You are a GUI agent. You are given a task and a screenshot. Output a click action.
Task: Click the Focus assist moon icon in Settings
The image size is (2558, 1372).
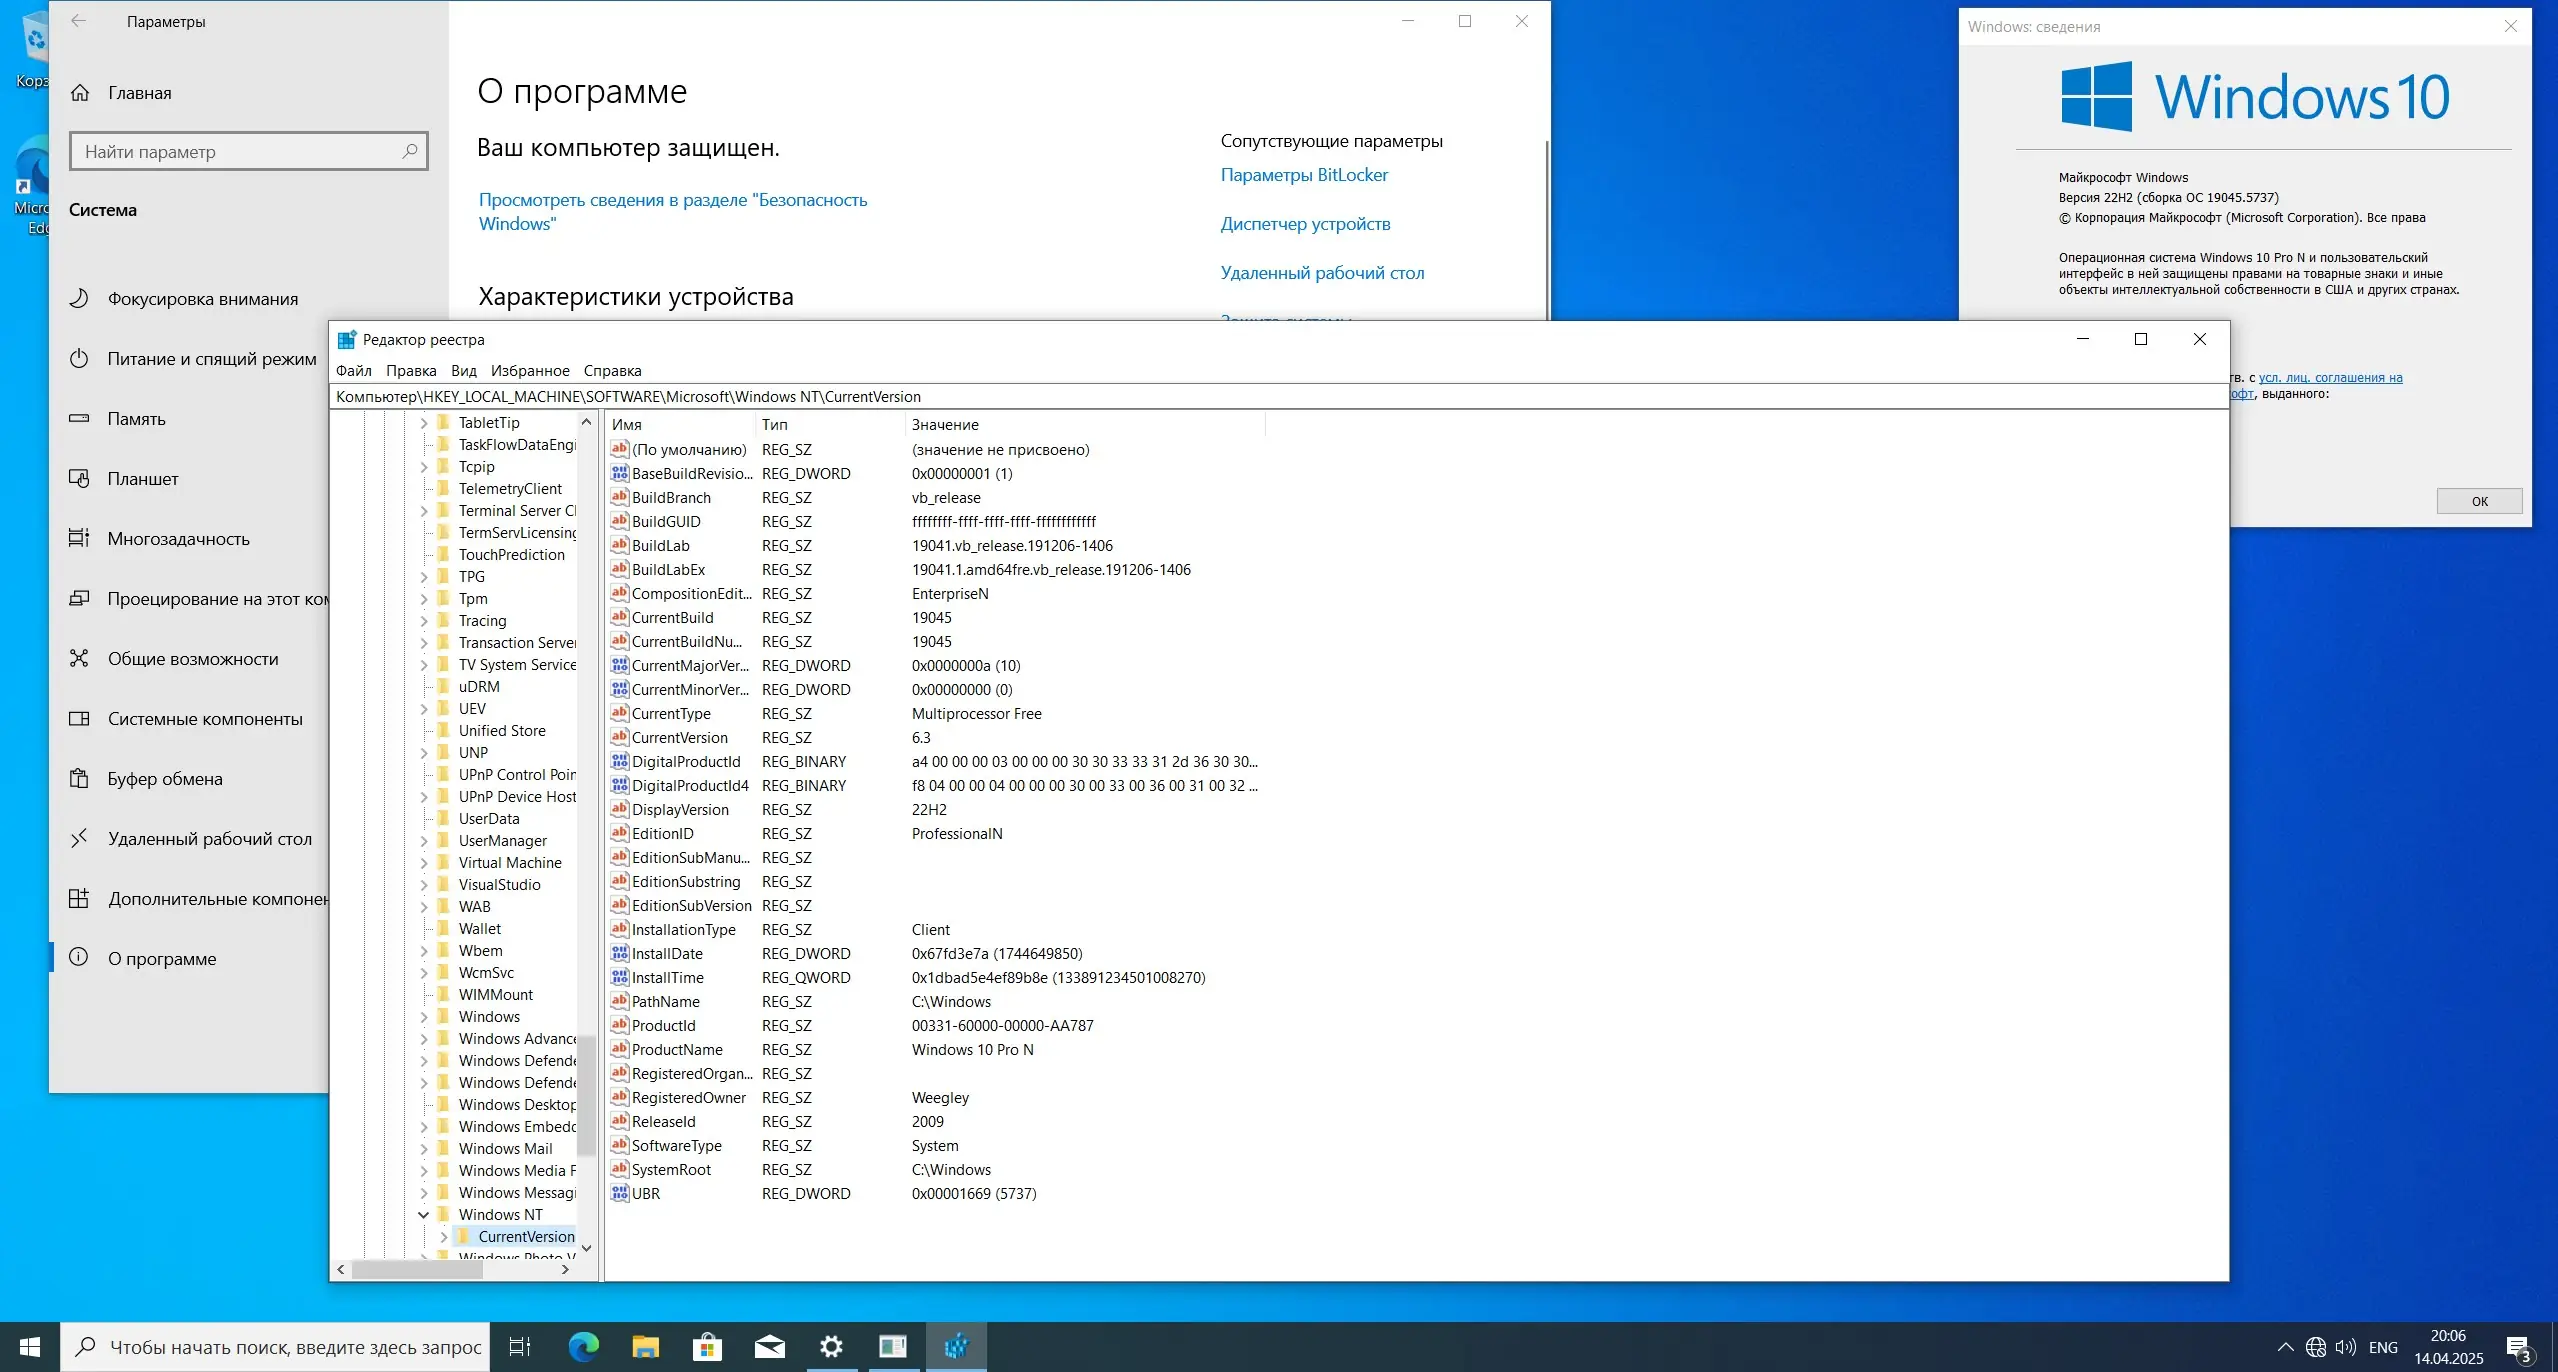click(x=79, y=298)
